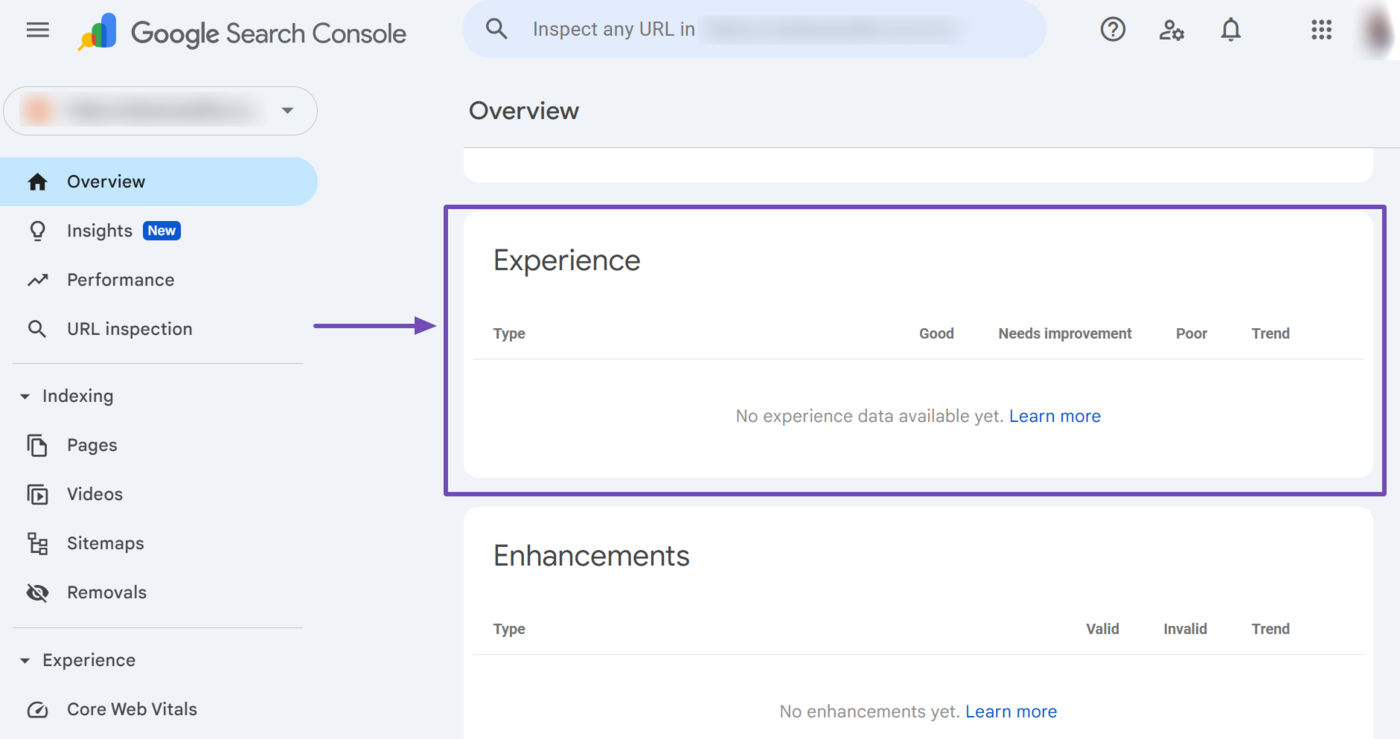Open the URL inspection tool
Screen dimensions: 1400x739
(129, 329)
